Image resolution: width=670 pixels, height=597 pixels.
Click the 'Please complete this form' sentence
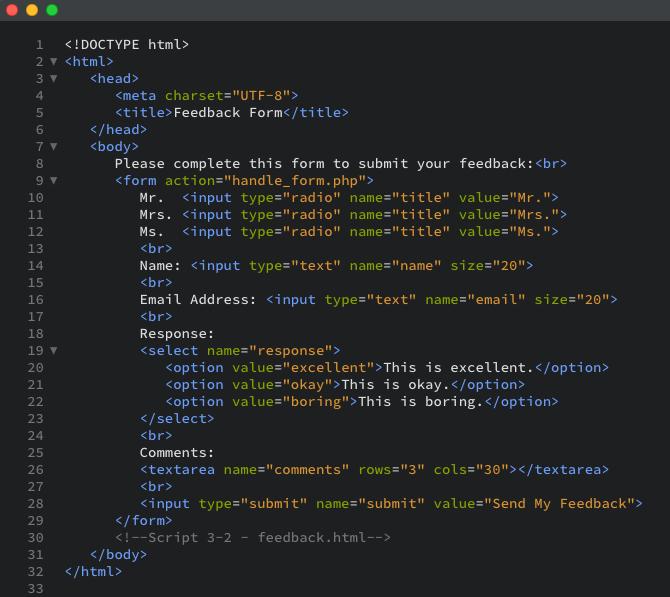pos(324,164)
